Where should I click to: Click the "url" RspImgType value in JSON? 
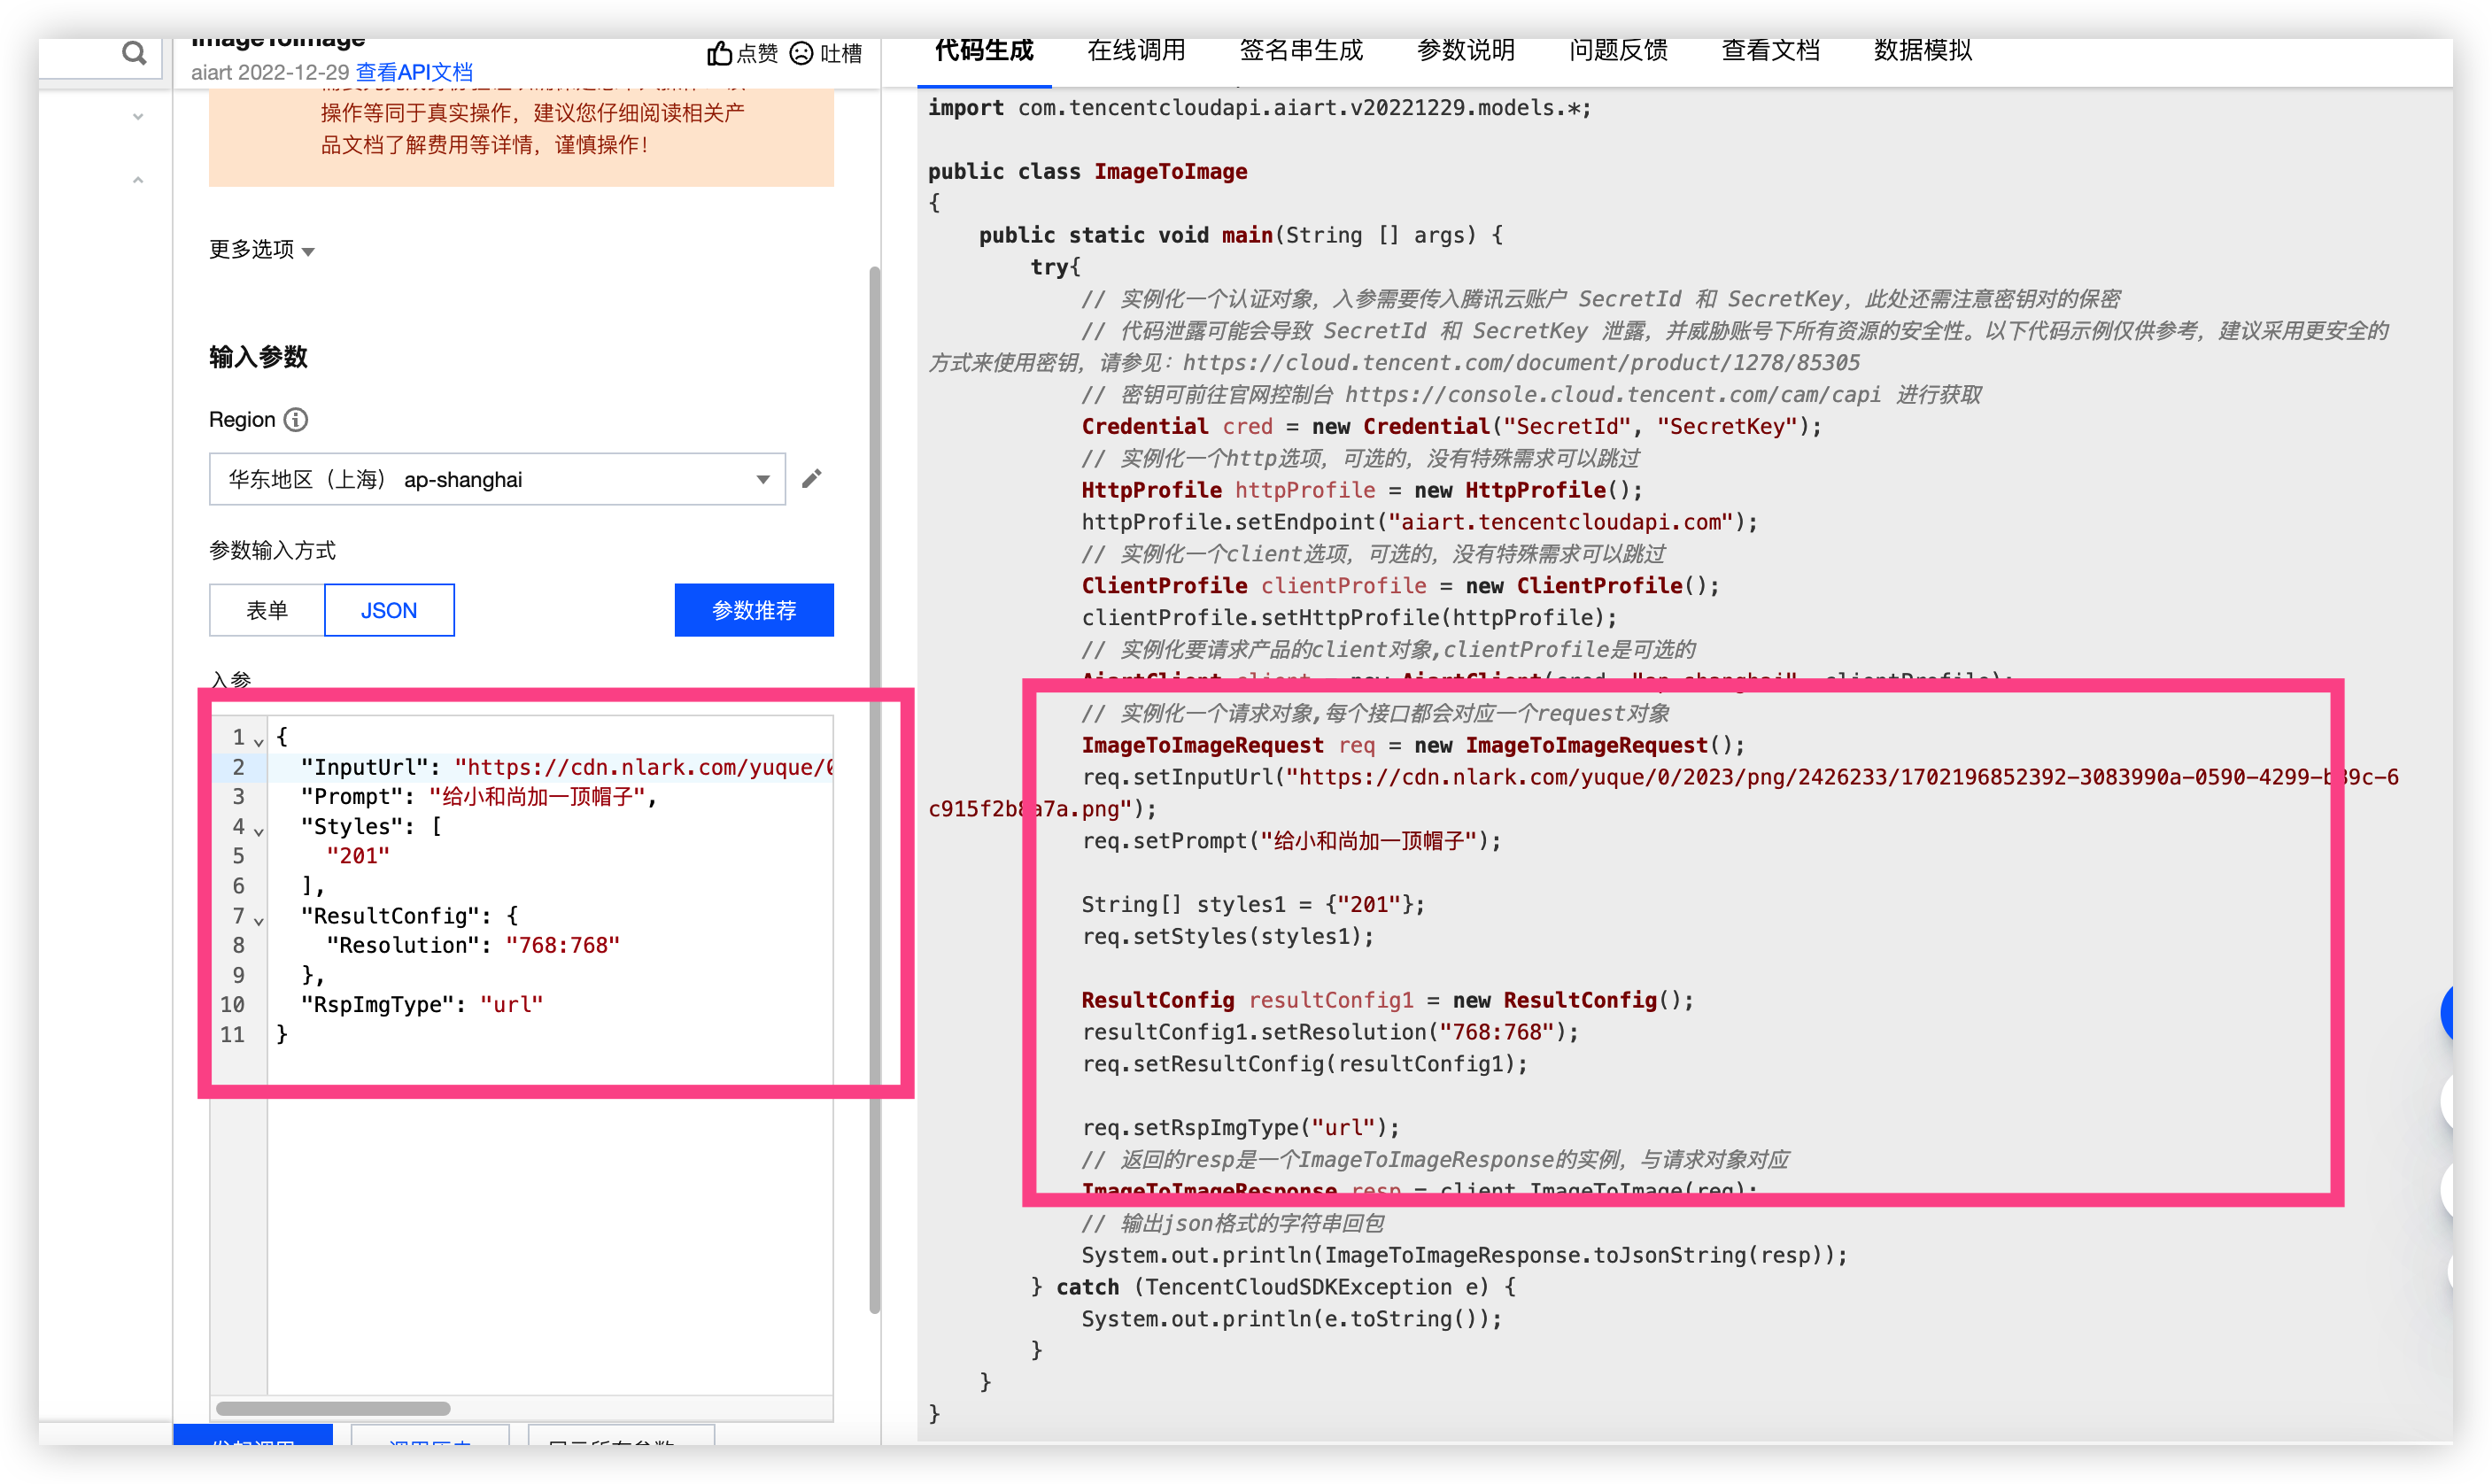click(x=511, y=1005)
